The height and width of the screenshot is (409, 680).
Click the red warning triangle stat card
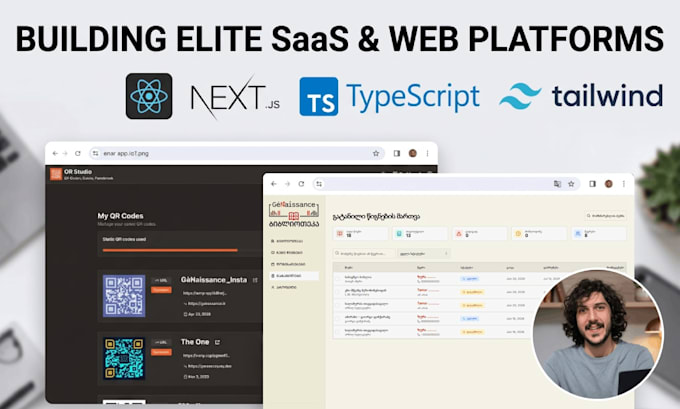(x=479, y=233)
